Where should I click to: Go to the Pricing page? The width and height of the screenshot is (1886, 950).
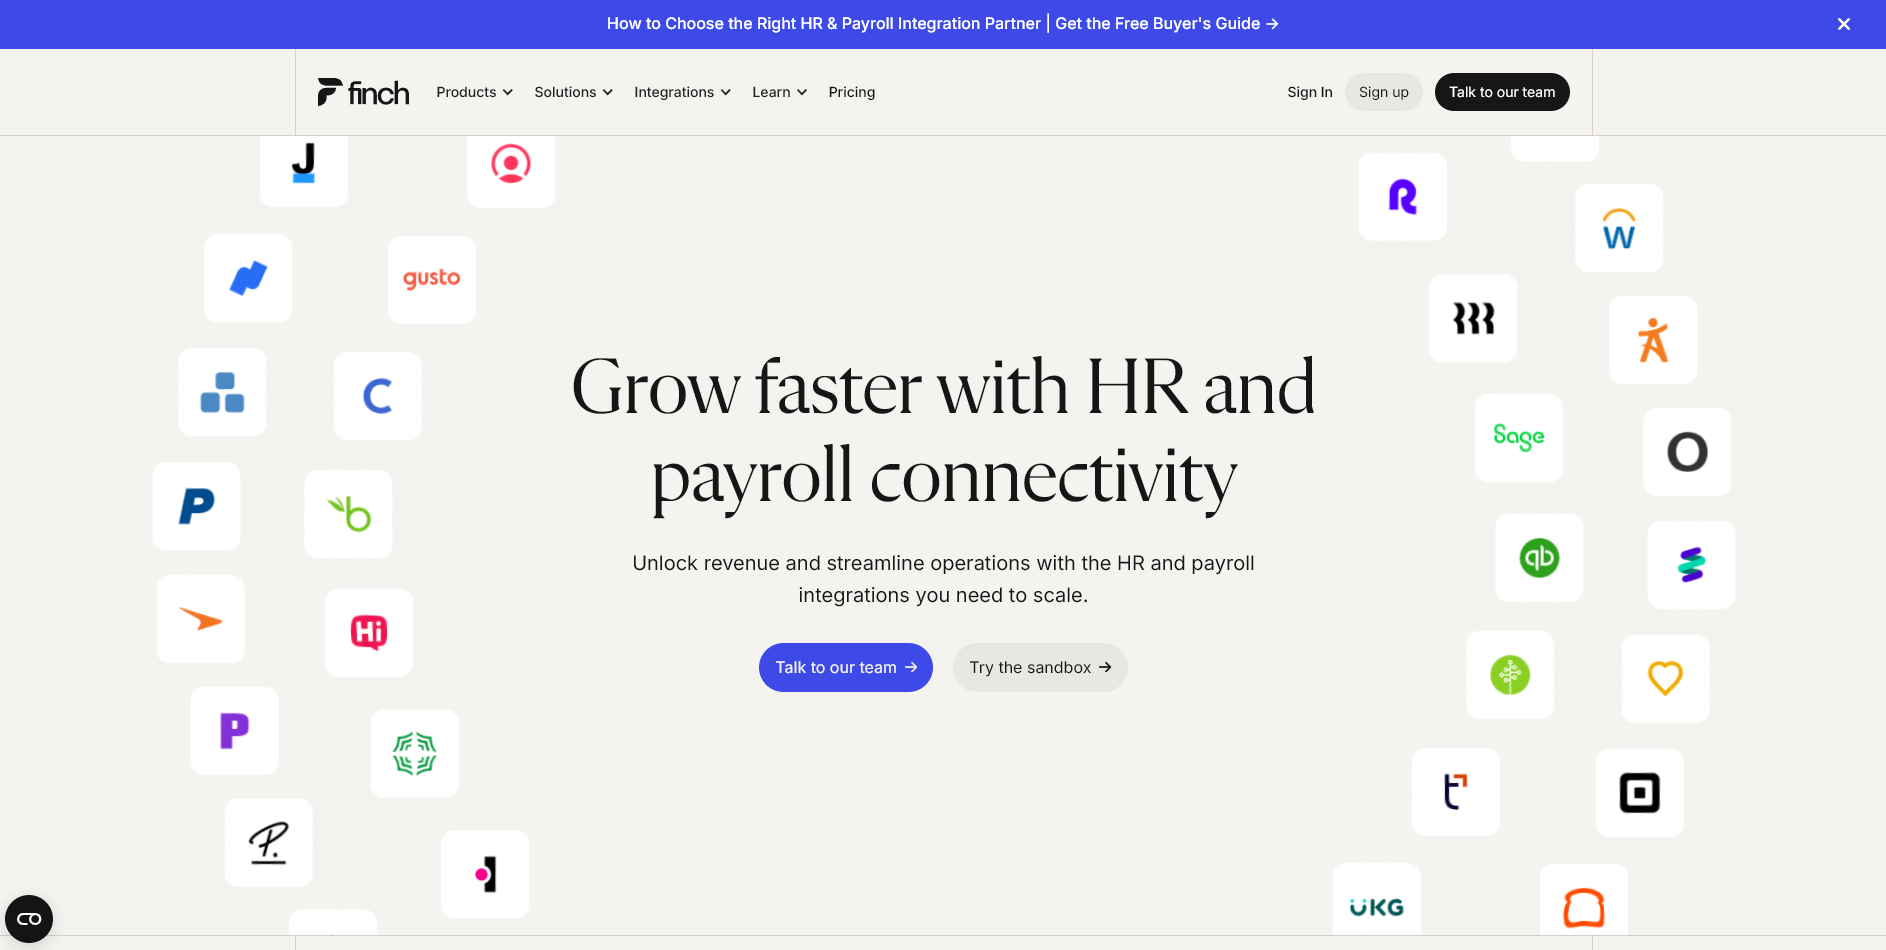point(852,92)
